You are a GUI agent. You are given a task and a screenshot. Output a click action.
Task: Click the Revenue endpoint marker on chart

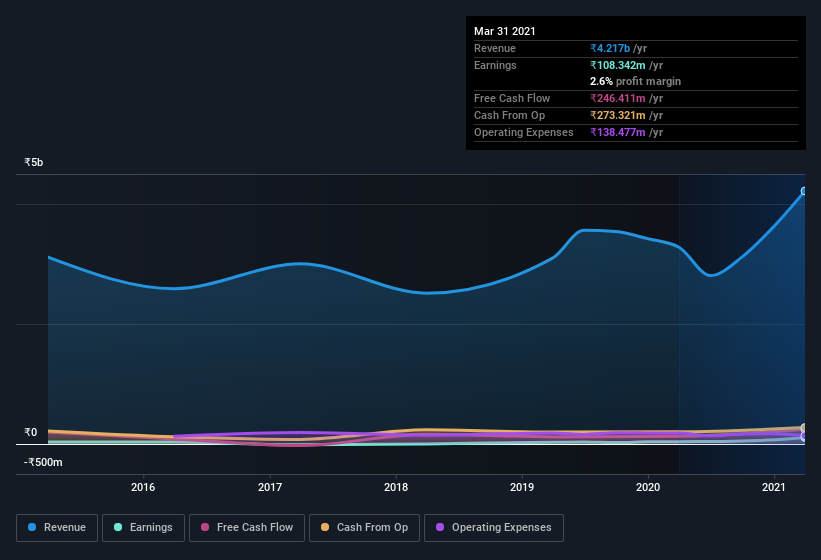[x=804, y=192]
